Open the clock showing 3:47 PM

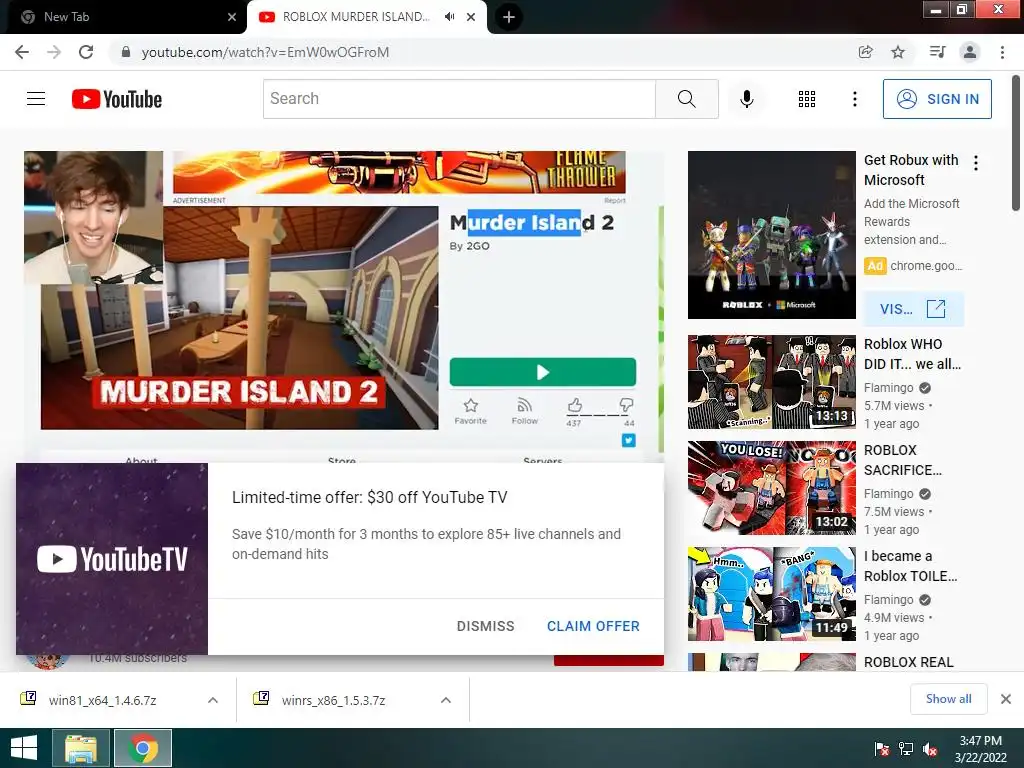coord(980,748)
